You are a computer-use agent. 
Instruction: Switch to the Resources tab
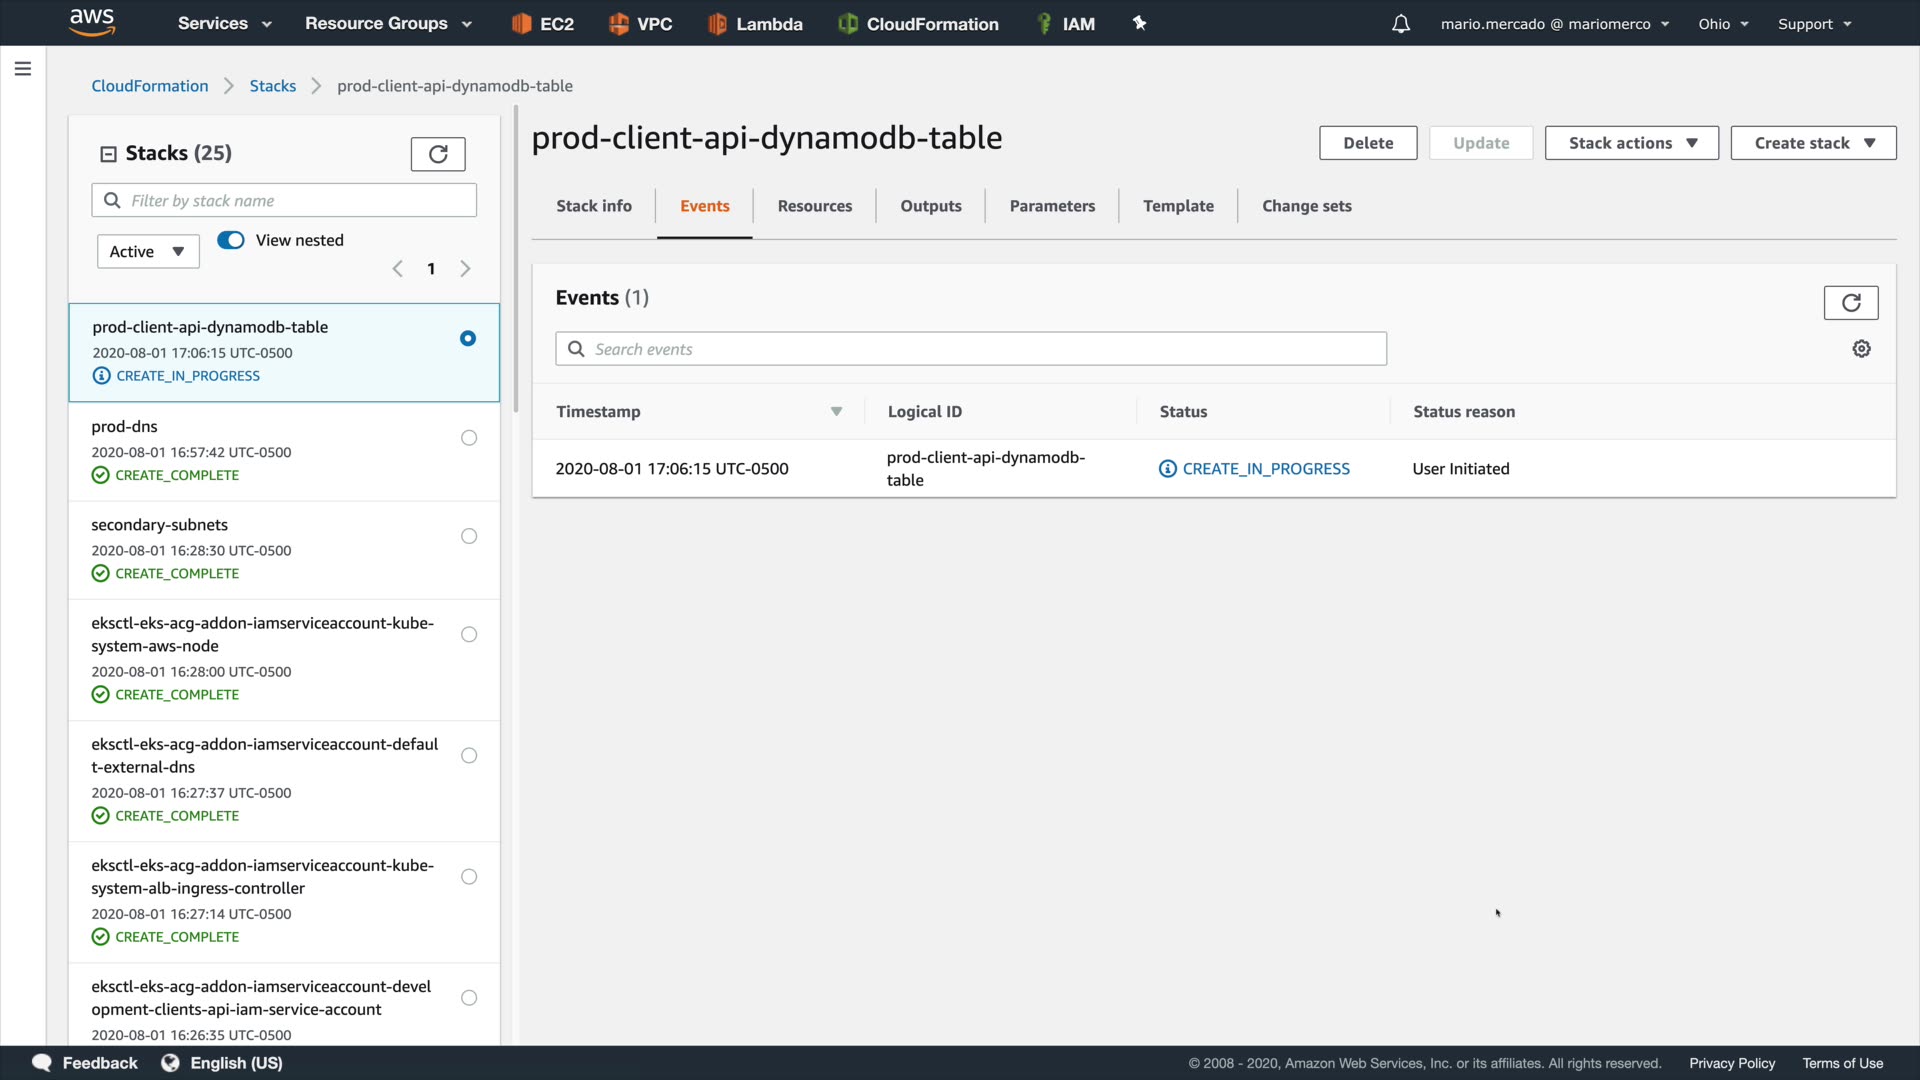[814, 206]
